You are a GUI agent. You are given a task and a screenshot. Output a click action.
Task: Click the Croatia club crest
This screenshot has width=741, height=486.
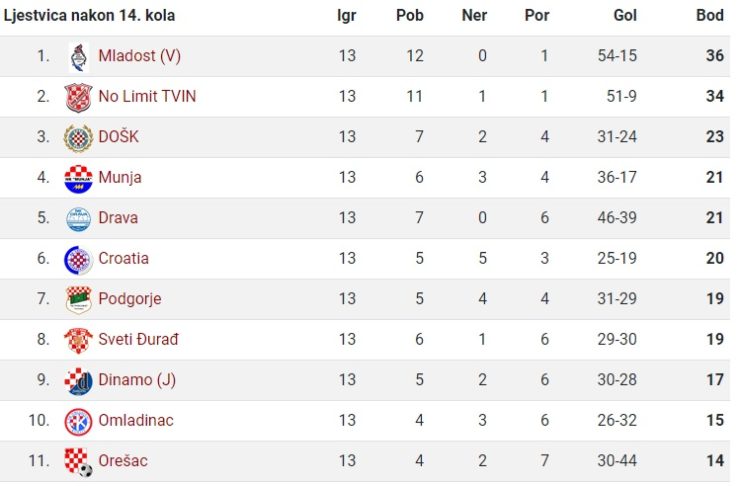coord(78,260)
